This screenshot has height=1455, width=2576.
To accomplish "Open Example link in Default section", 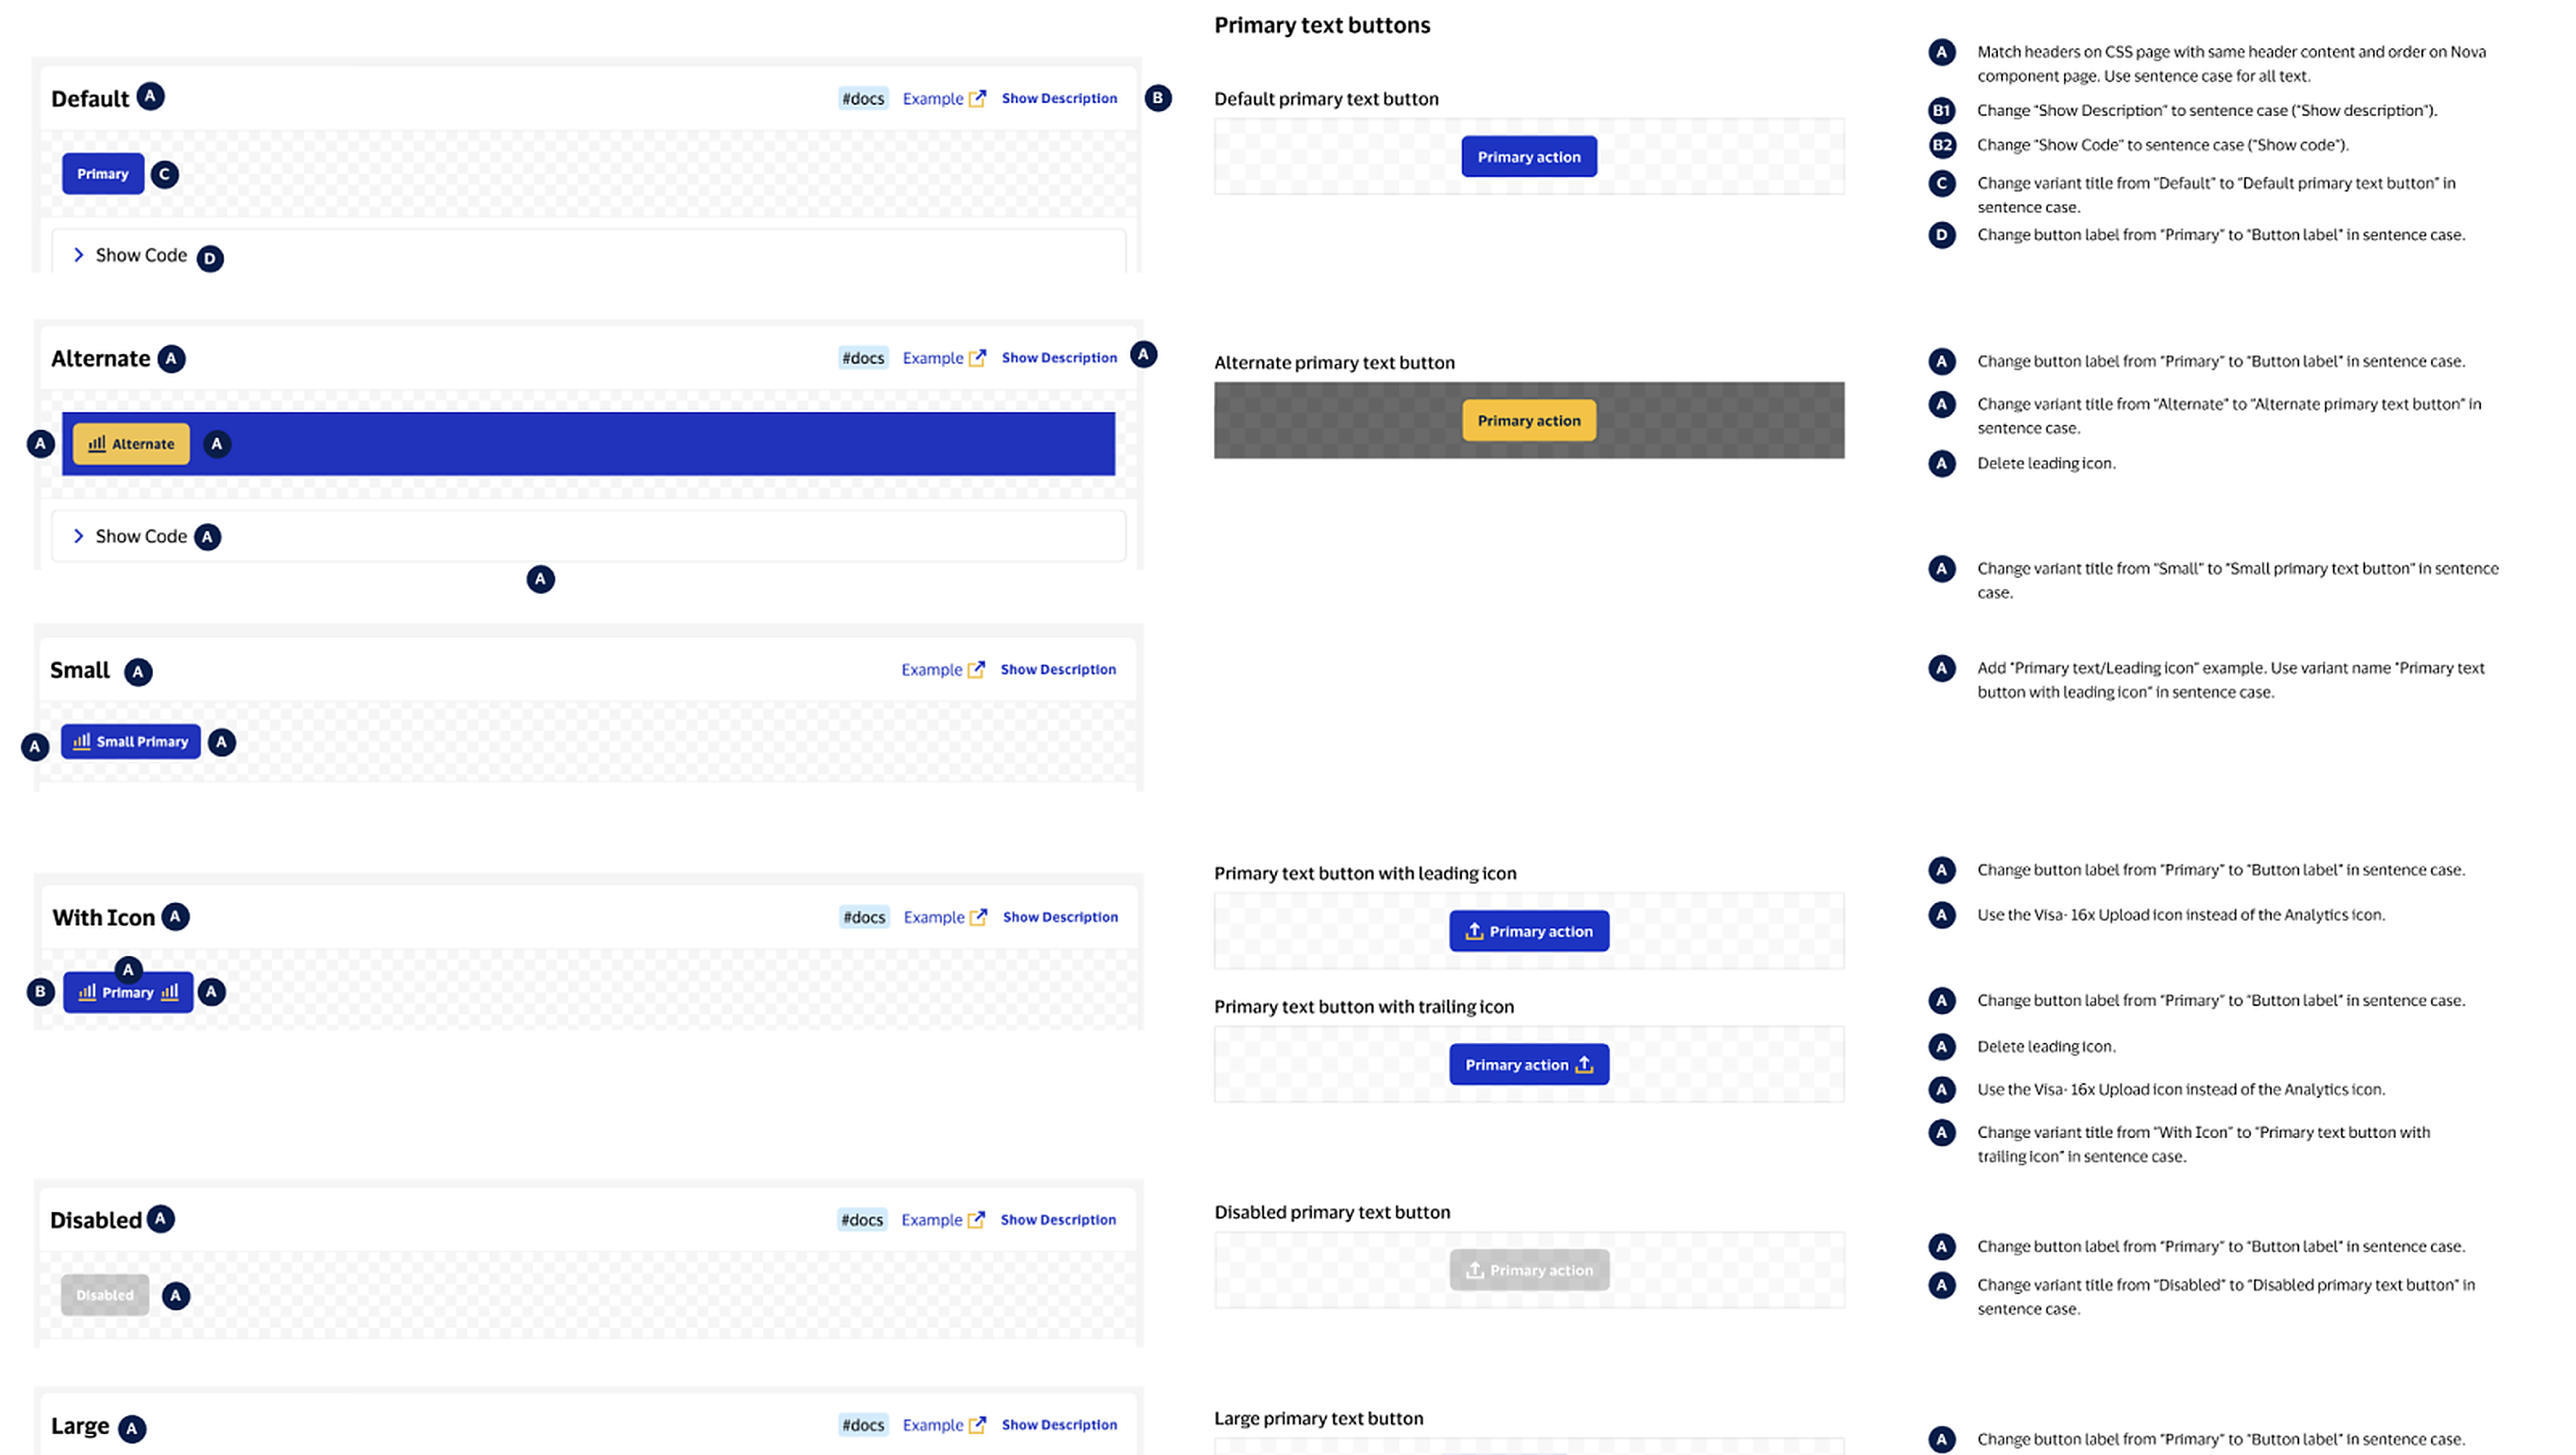I will pos(932,98).
